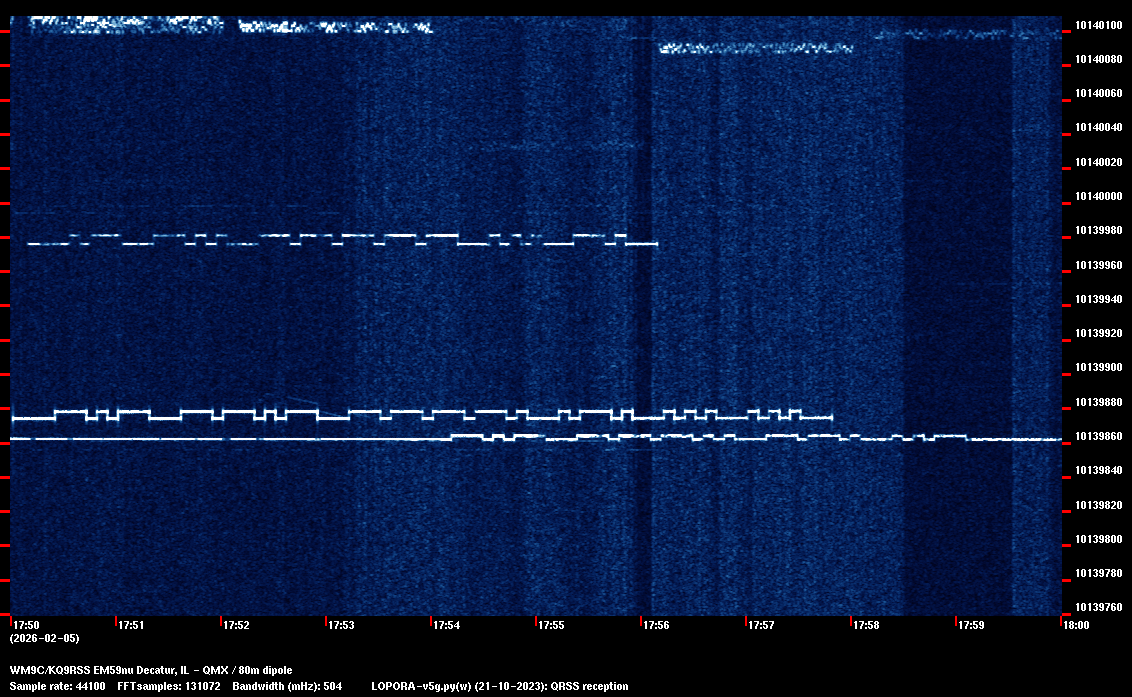This screenshot has width=1132, height=697.
Task: Click the 10139980 frequency label
Action: click(x=1098, y=231)
